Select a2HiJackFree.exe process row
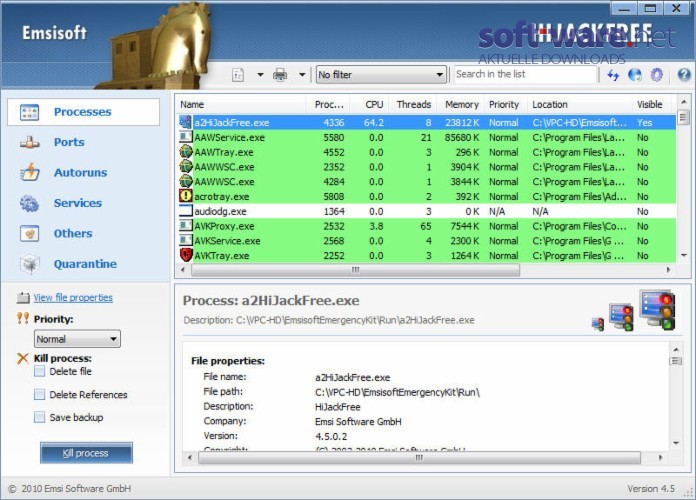 coord(426,123)
